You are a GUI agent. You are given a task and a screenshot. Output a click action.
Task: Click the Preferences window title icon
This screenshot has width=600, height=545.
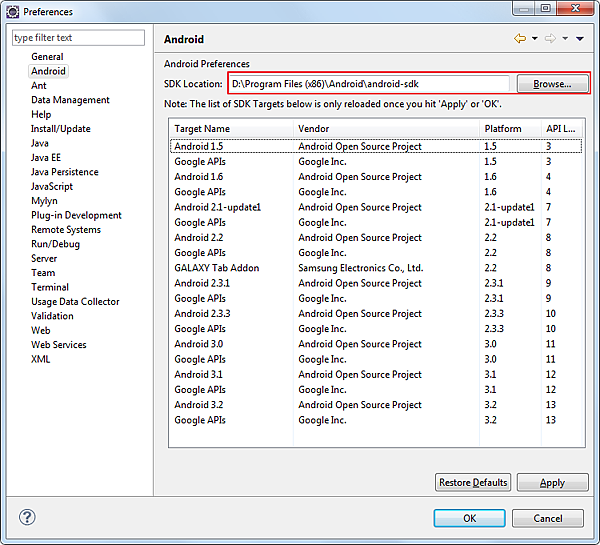pyautogui.click(x=12, y=12)
